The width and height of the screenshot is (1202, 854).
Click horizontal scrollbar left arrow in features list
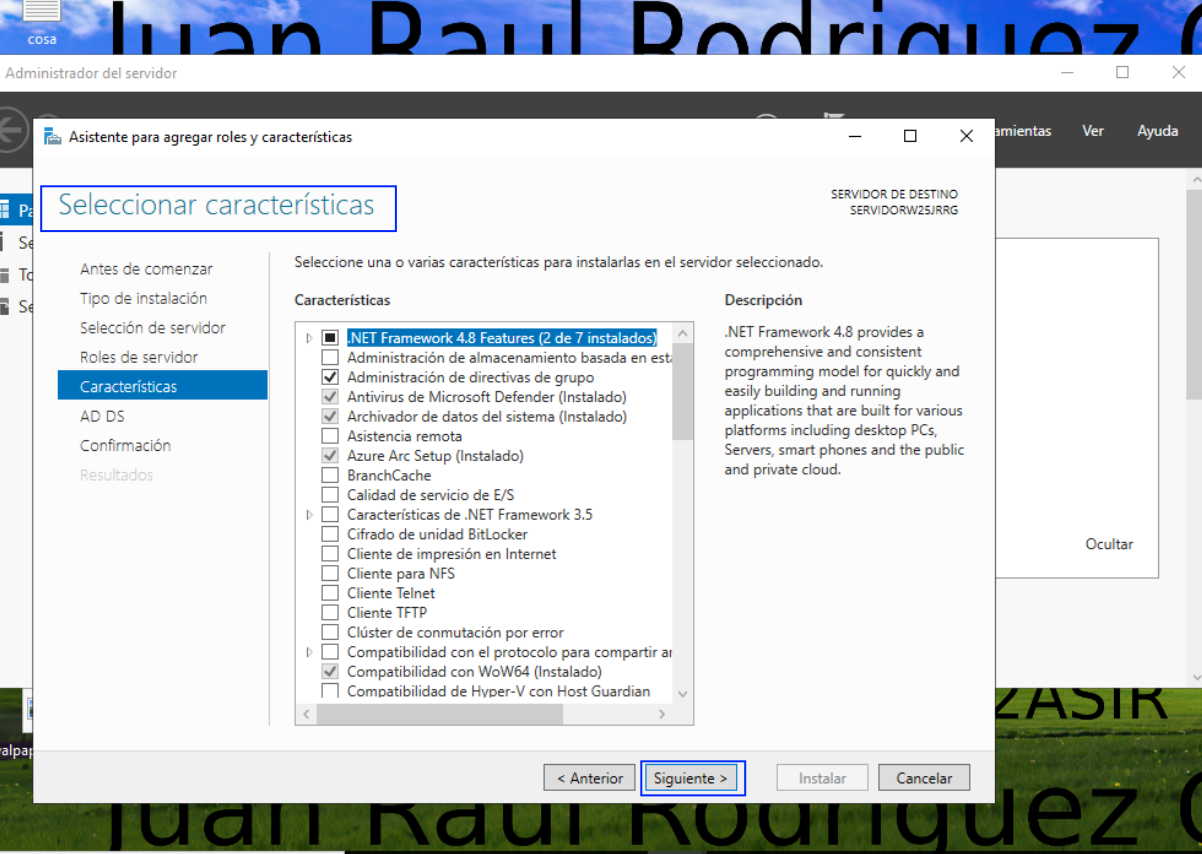(306, 714)
